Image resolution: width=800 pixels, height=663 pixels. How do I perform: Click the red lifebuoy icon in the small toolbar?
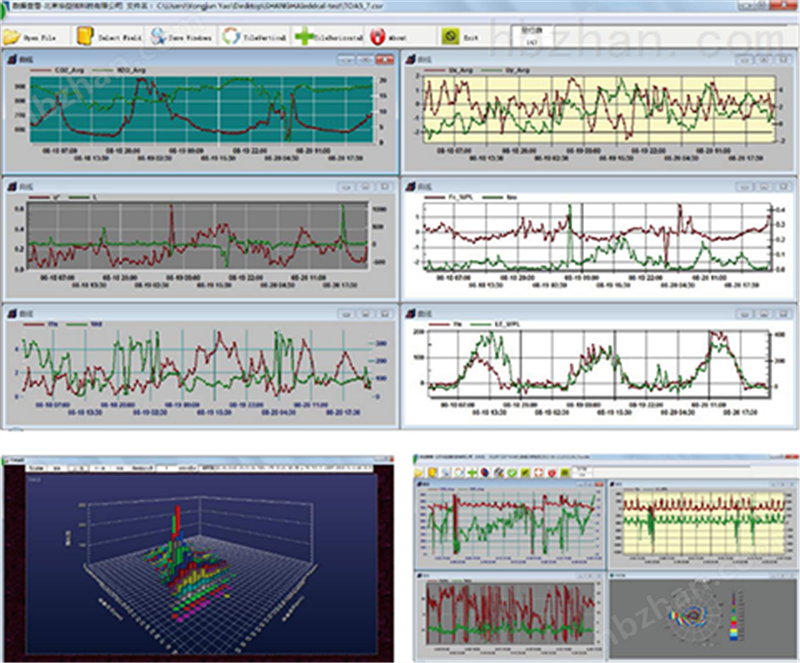tap(537, 471)
